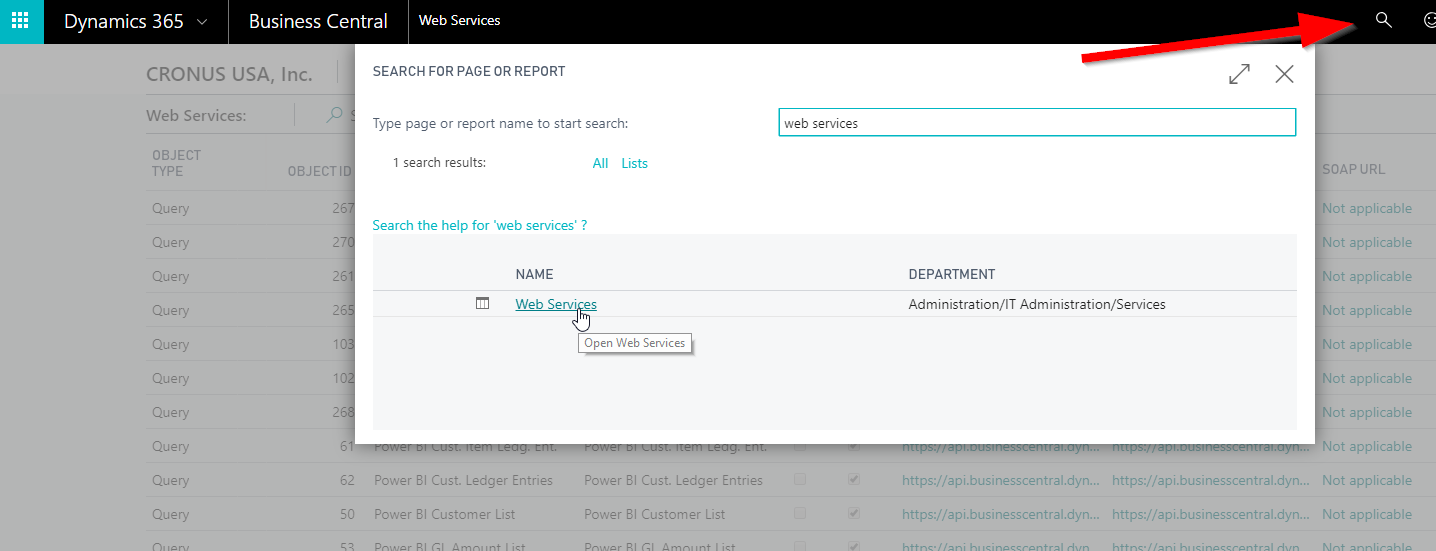Click the OBJECT ID column header
The width and height of the screenshot is (1436, 551).
(x=319, y=171)
